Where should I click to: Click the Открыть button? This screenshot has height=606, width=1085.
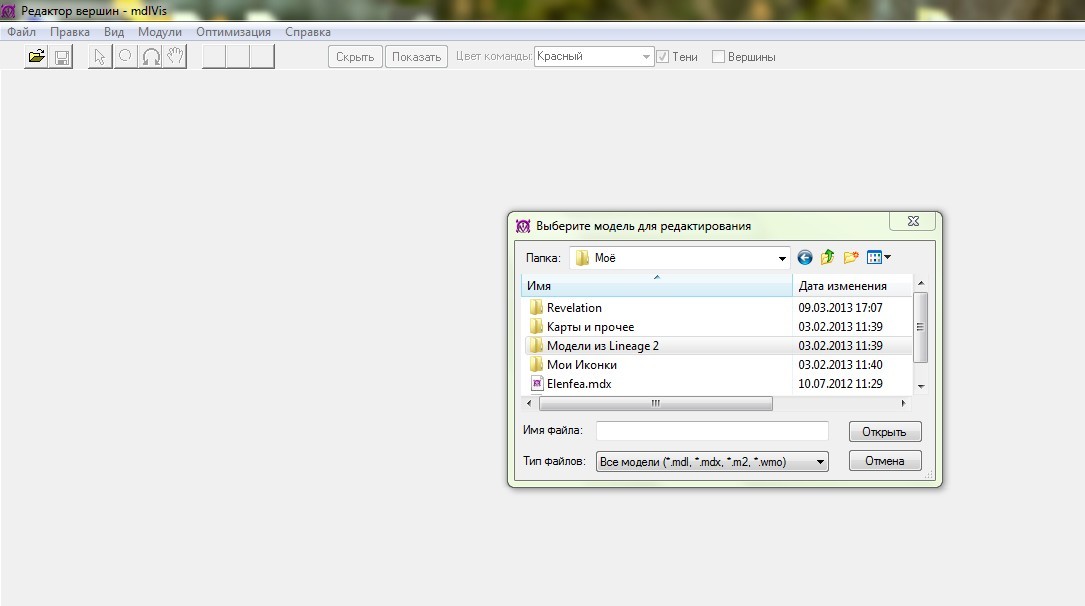885,432
